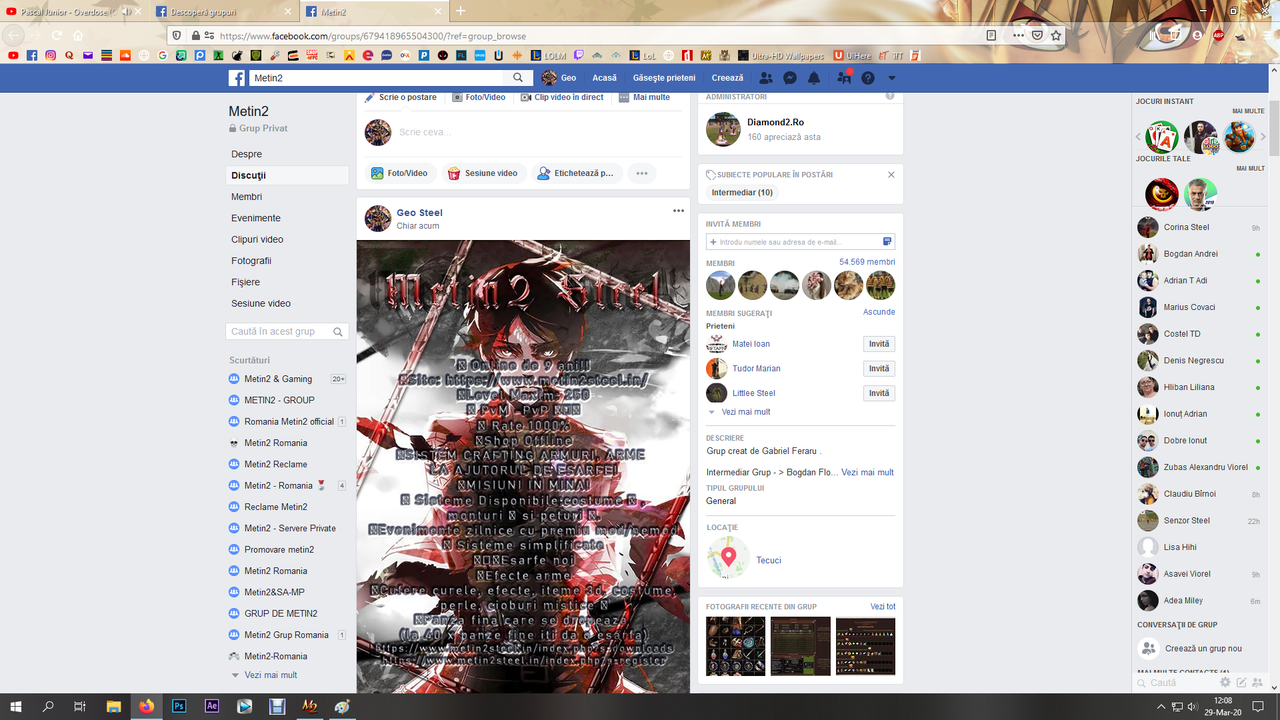The image size is (1280, 720).
Task: Open chat with Corina Steel
Action: (x=1186, y=227)
